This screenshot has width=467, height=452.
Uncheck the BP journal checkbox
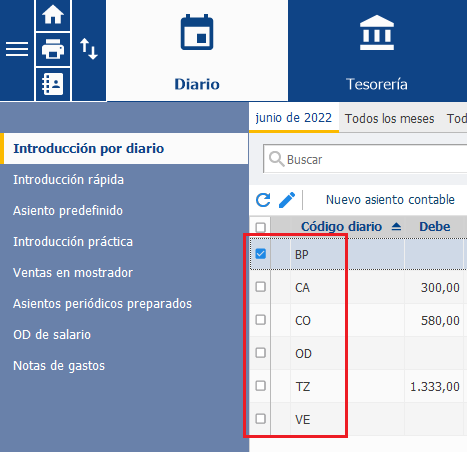[260, 254]
